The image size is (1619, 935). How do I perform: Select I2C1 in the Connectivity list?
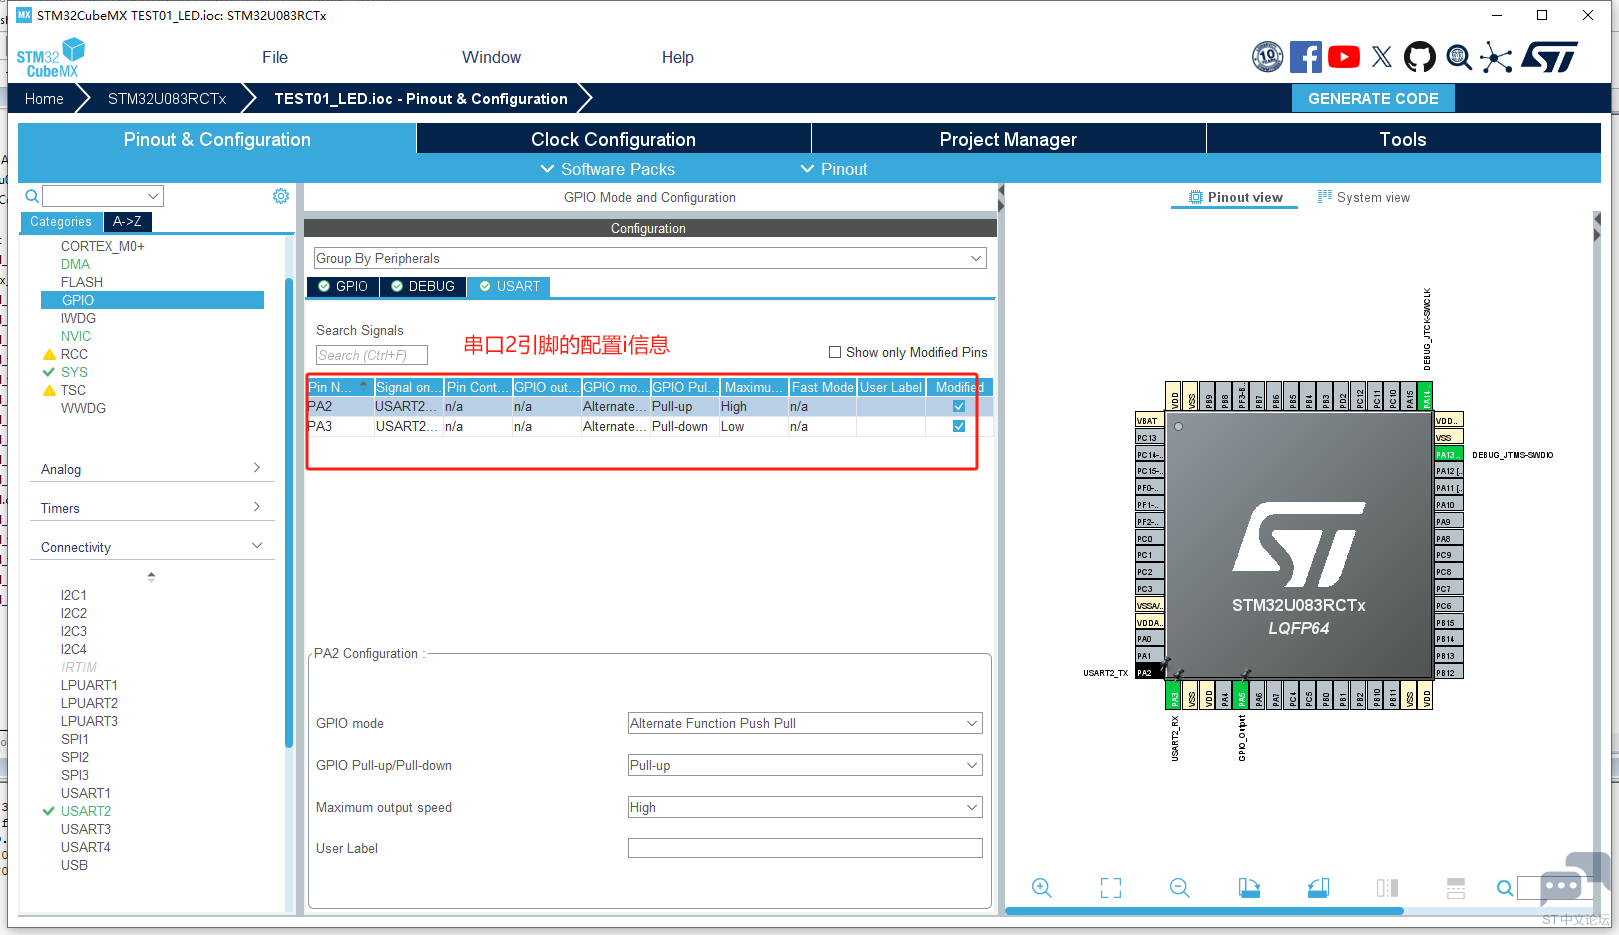[x=74, y=595]
